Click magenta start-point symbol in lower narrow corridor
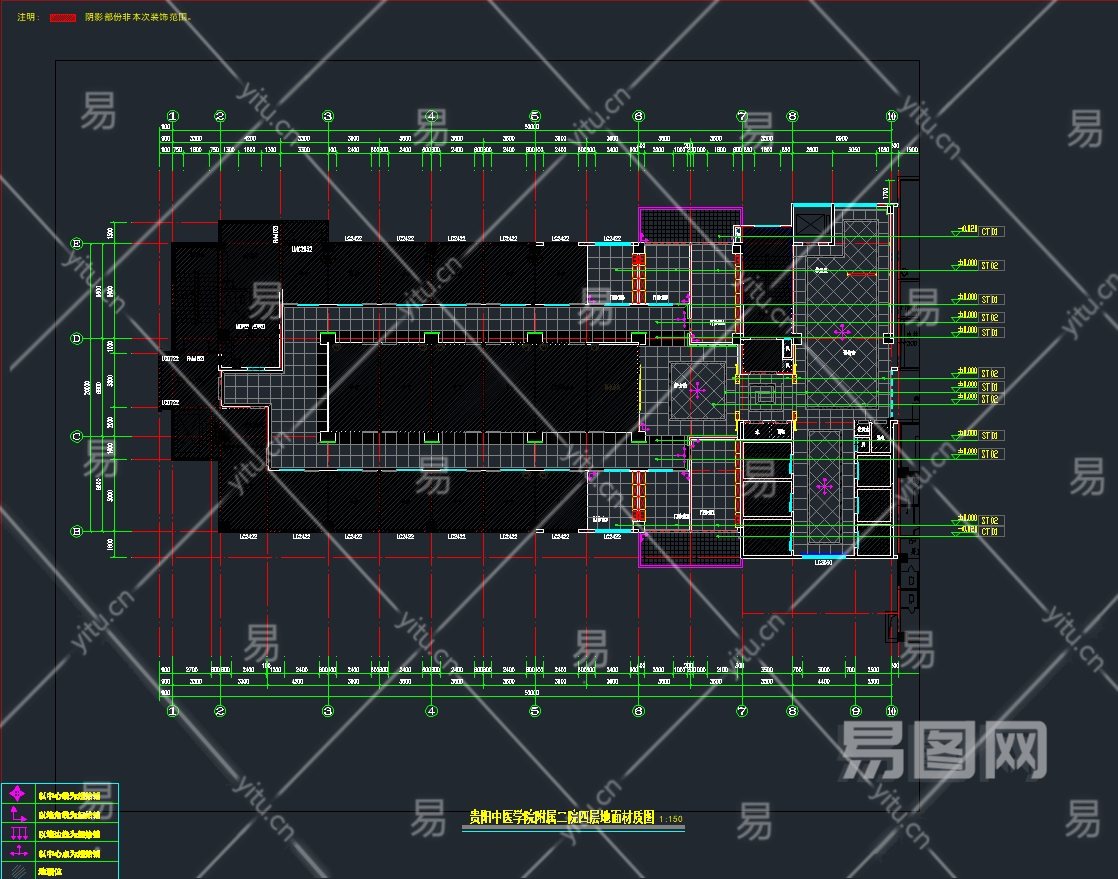This screenshot has height=879, width=1118. (824, 486)
